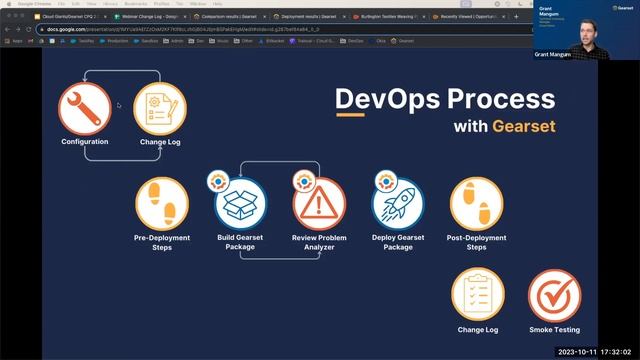Viewport: 640px width, 360px height.
Task: Open the Okta bookmark
Action: click(x=377, y=41)
